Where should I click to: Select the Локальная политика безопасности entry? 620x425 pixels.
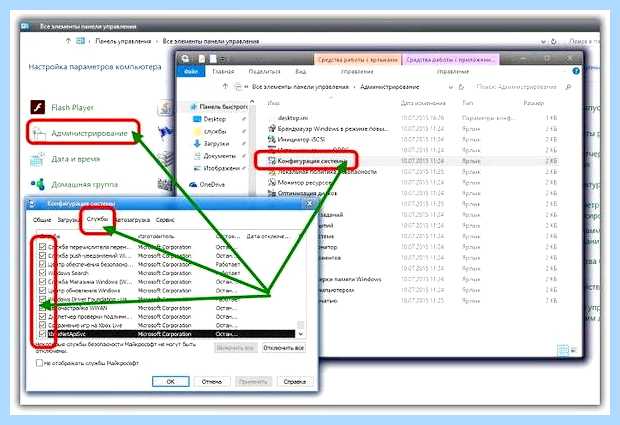click(x=327, y=172)
